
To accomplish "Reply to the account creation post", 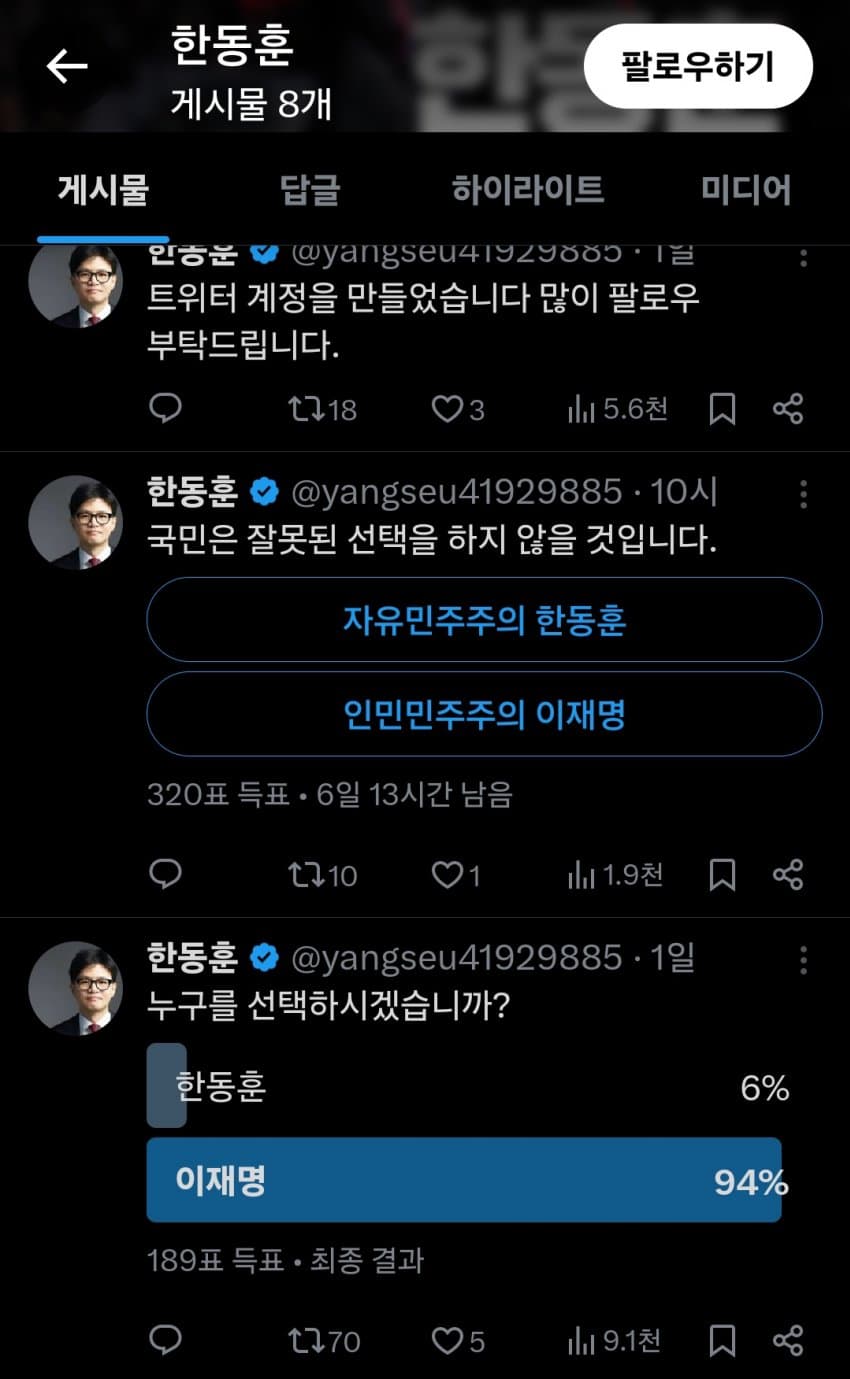I will pyautogui.click(x=165, y=408).
